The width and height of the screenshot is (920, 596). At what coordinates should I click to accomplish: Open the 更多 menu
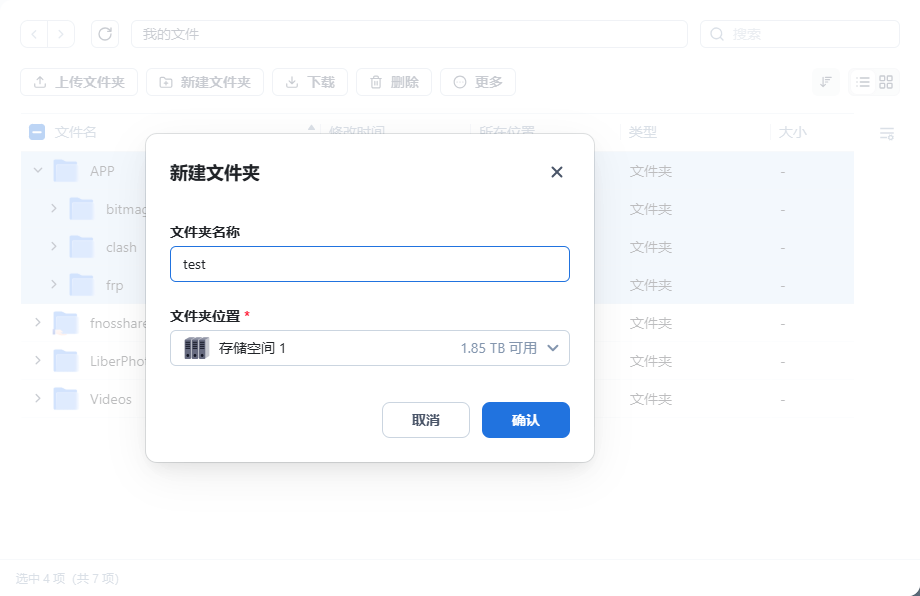(478, 82)
